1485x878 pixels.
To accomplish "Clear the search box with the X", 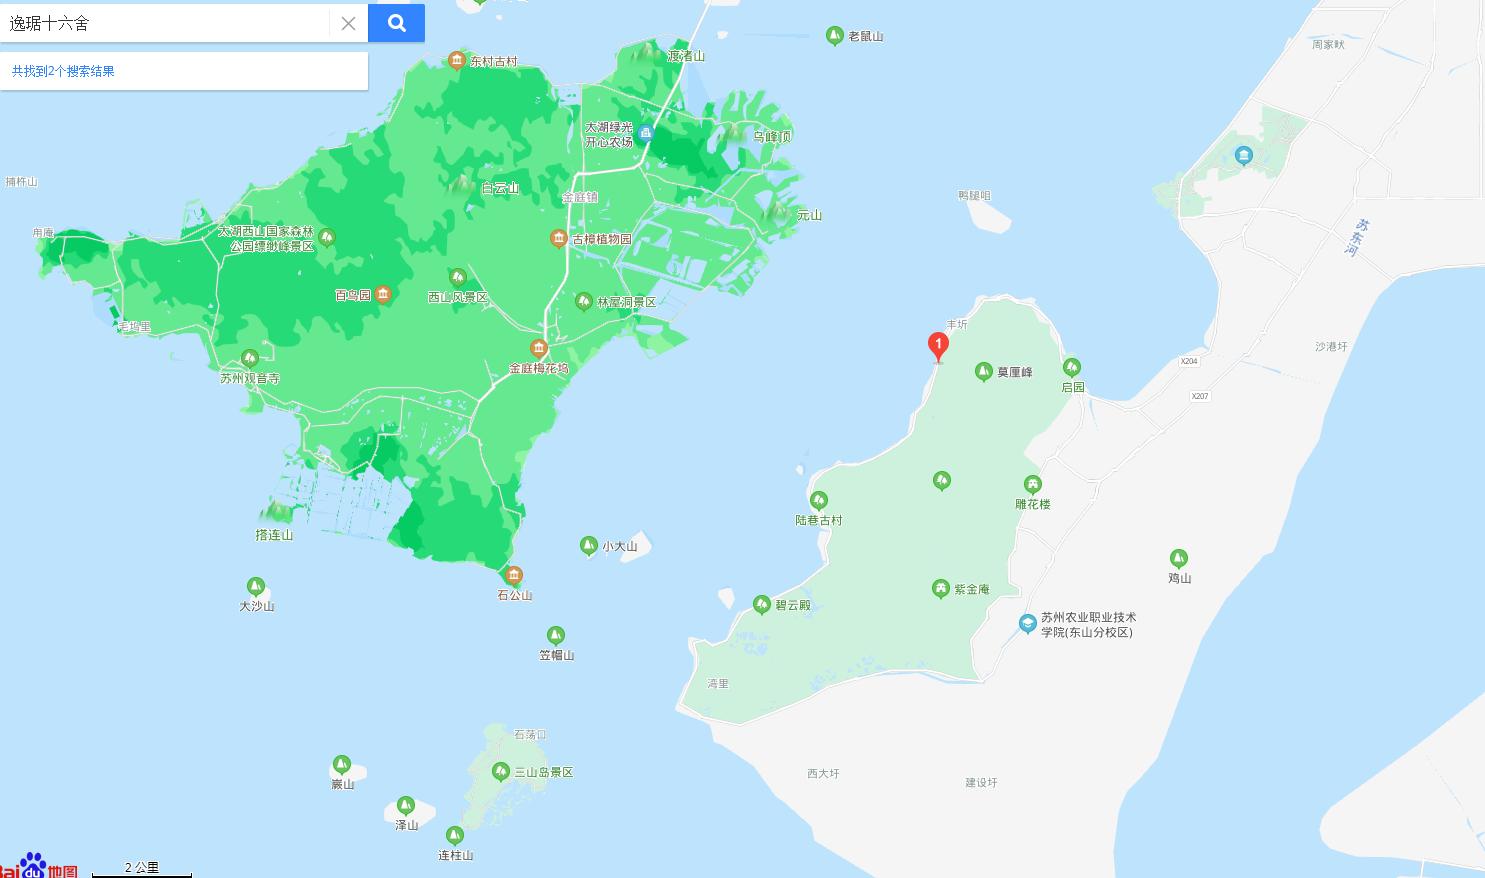I will click(348, 23).
